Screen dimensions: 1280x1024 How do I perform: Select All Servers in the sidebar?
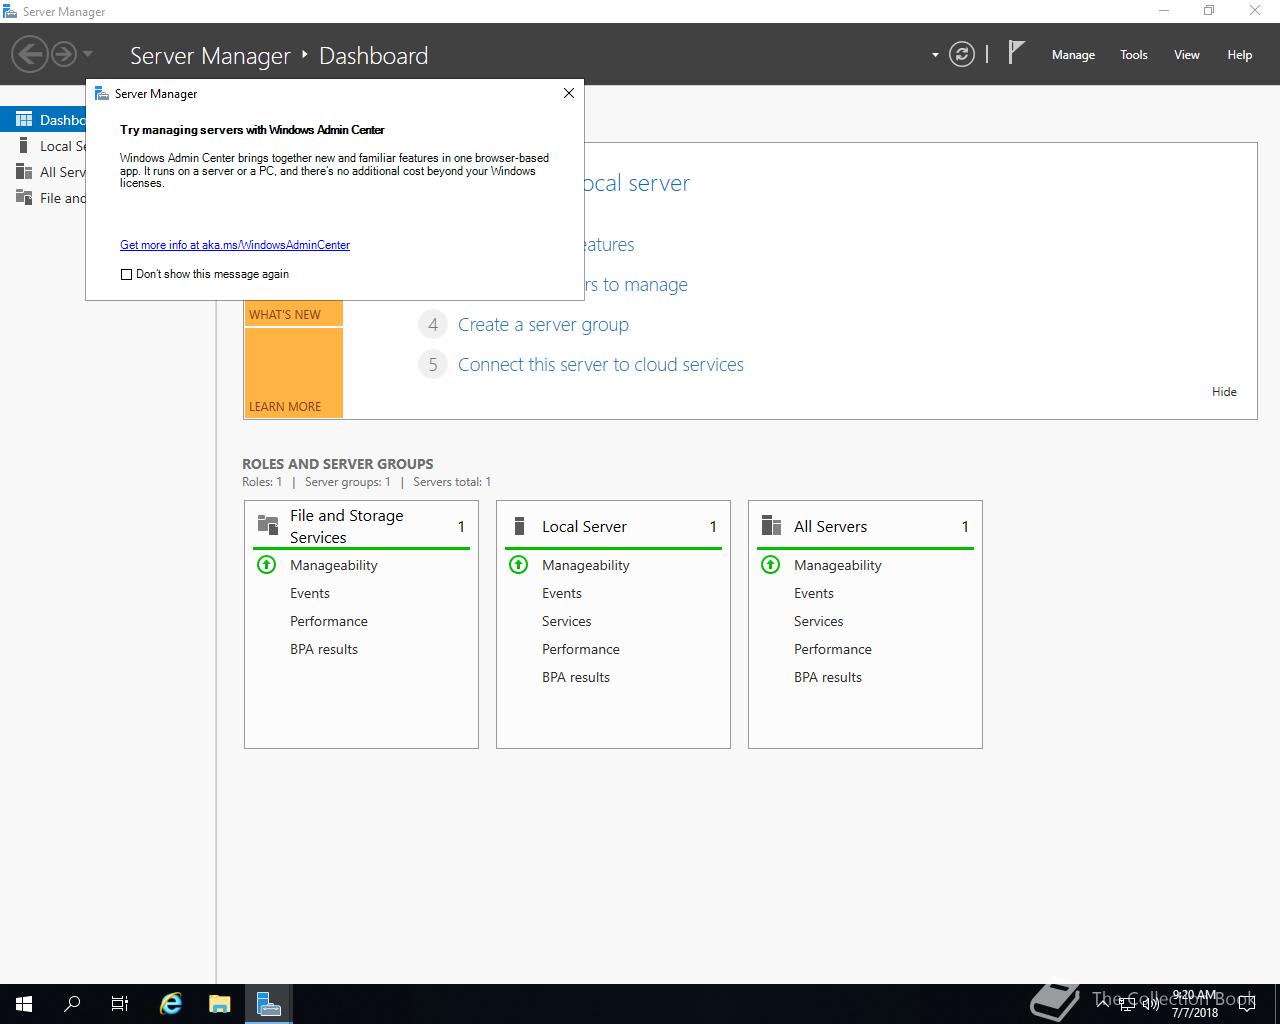point(43,172)
